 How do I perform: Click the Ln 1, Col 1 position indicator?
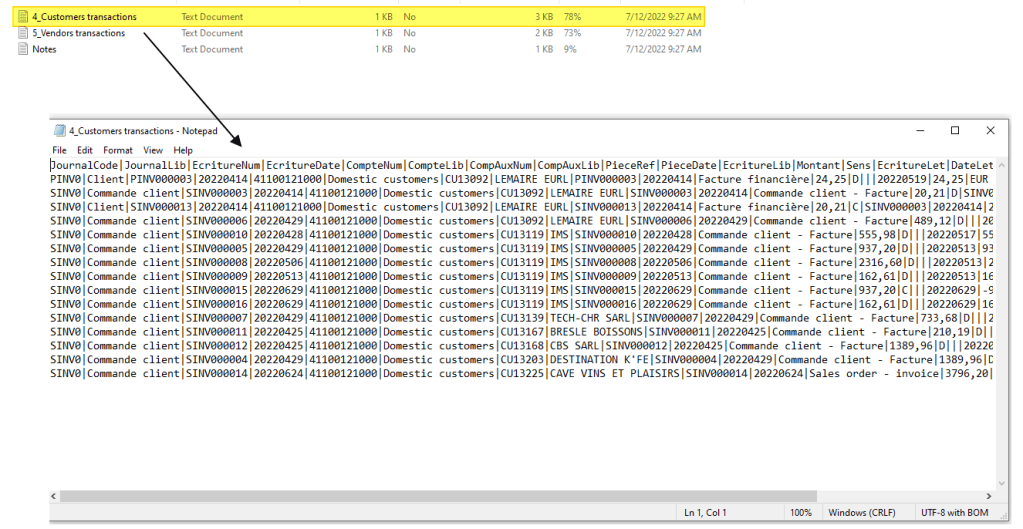point(706,513)
